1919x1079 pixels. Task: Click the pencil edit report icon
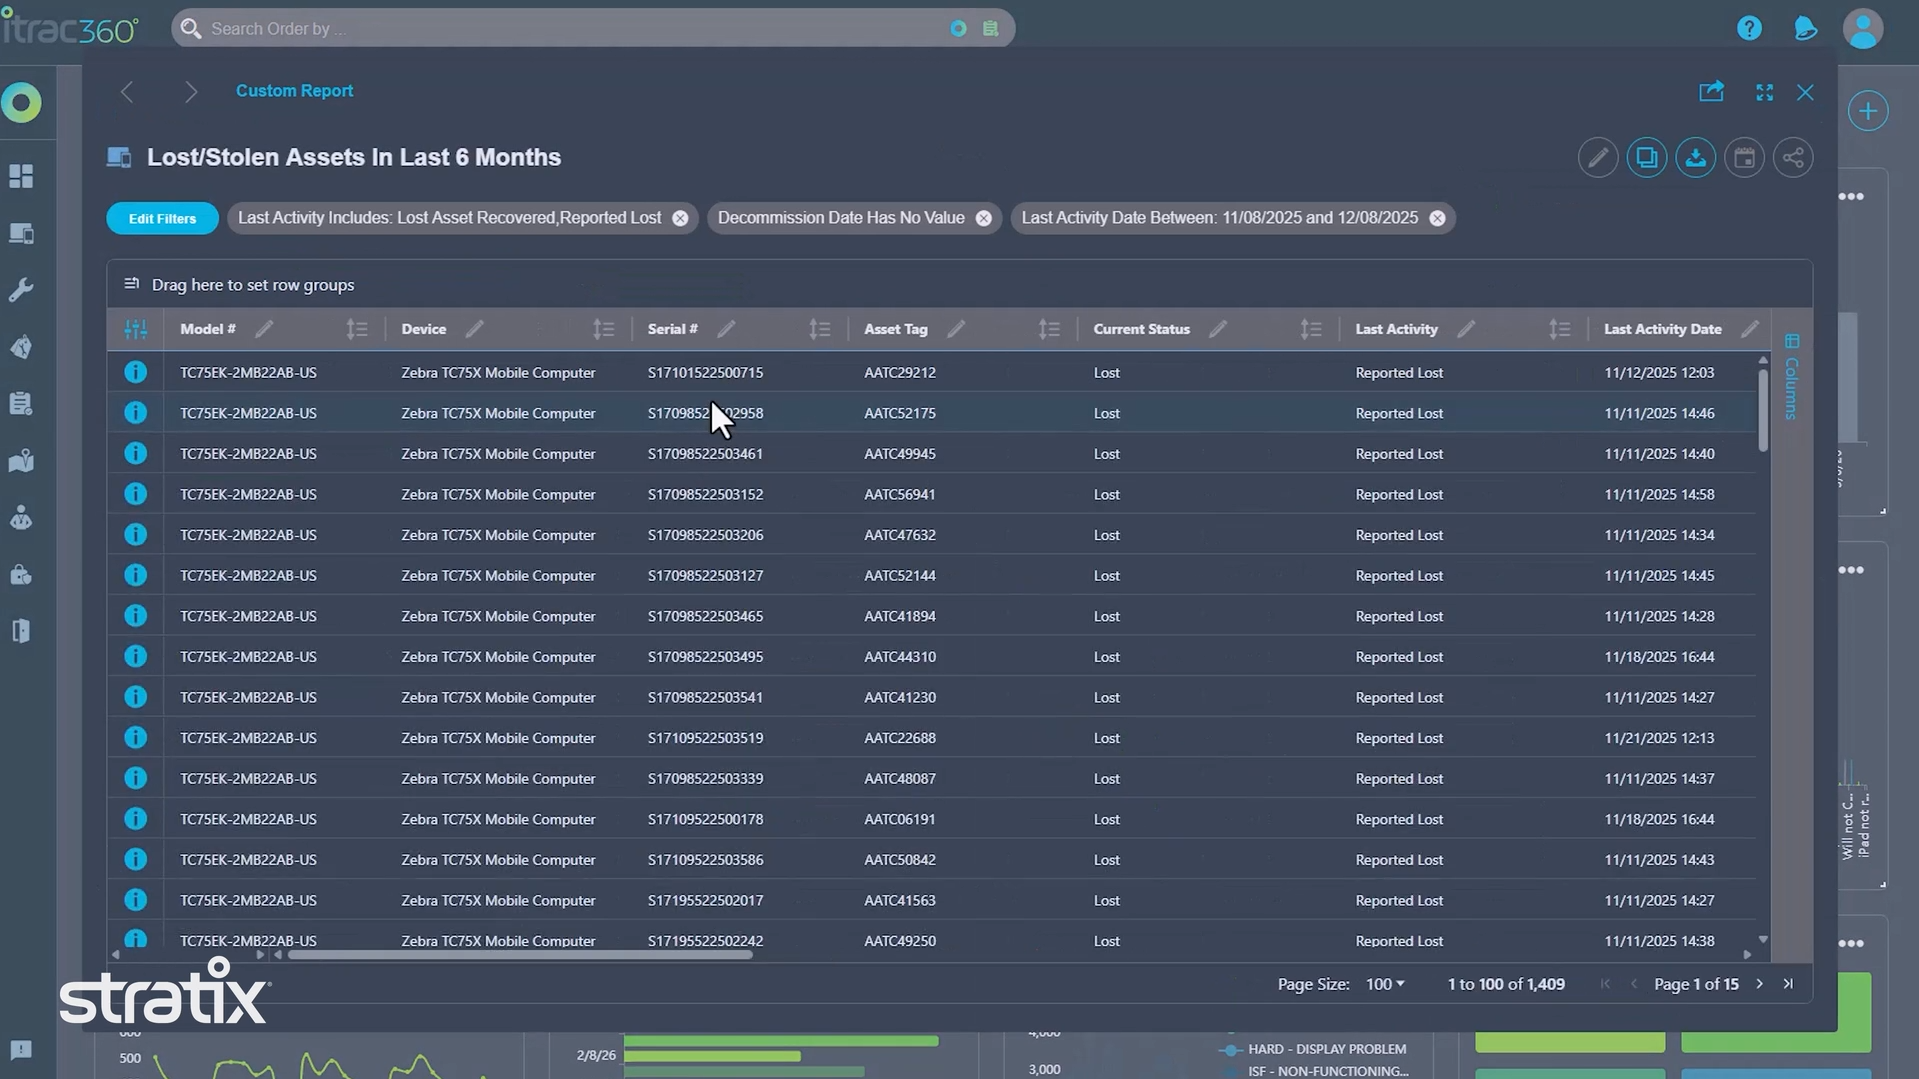coord(1597,158)
